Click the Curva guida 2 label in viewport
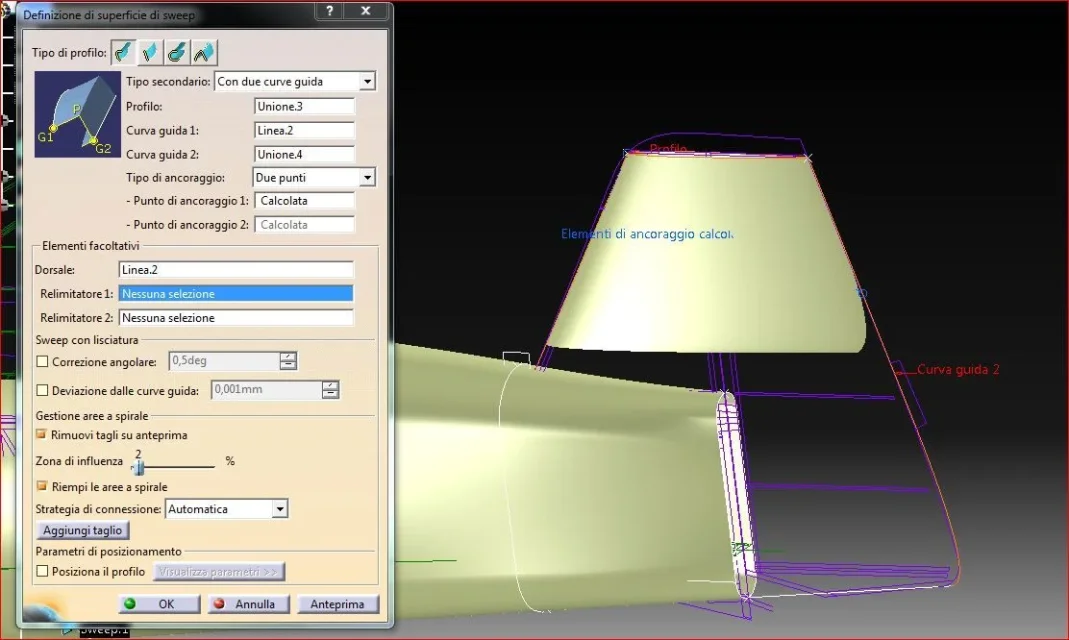The image size is (1069, 640). coord(958,369)
